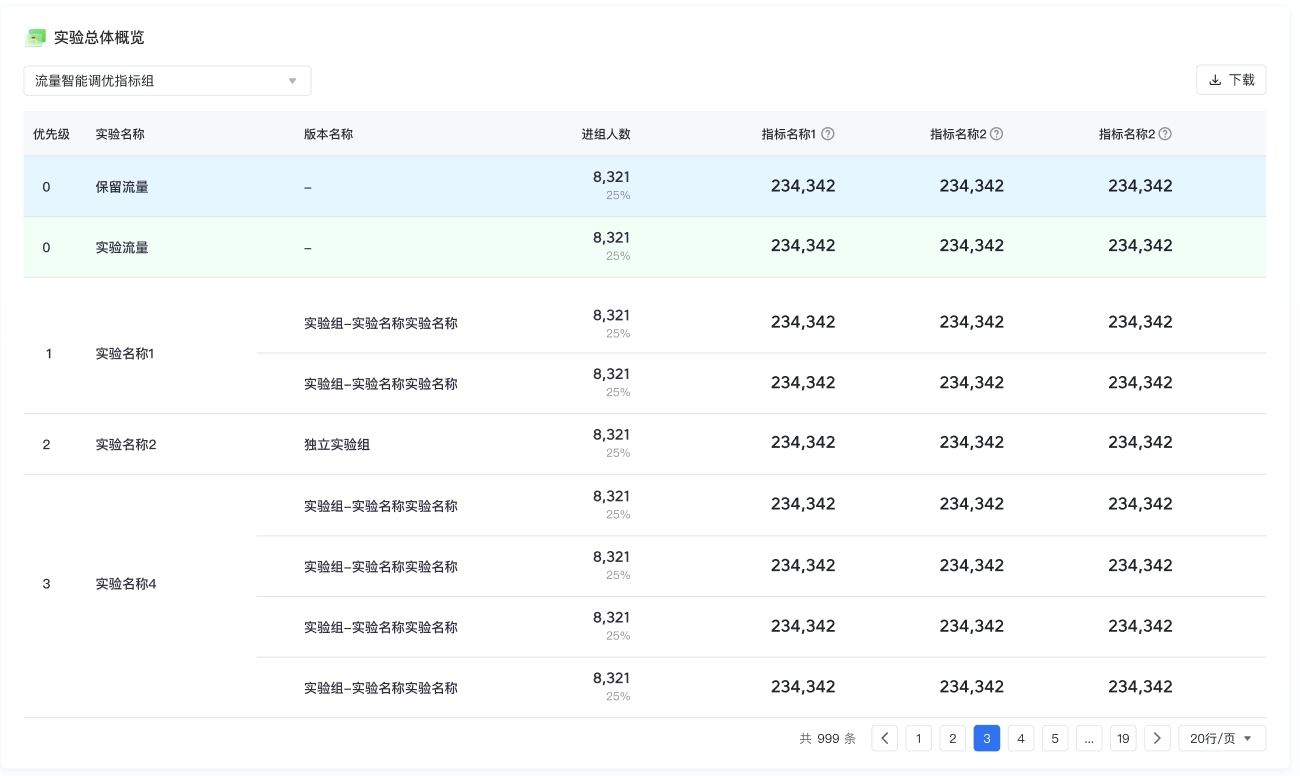Click priority 3 cell of 实验名称4
Screen dimensions: 1300x776
pos(46,584)
